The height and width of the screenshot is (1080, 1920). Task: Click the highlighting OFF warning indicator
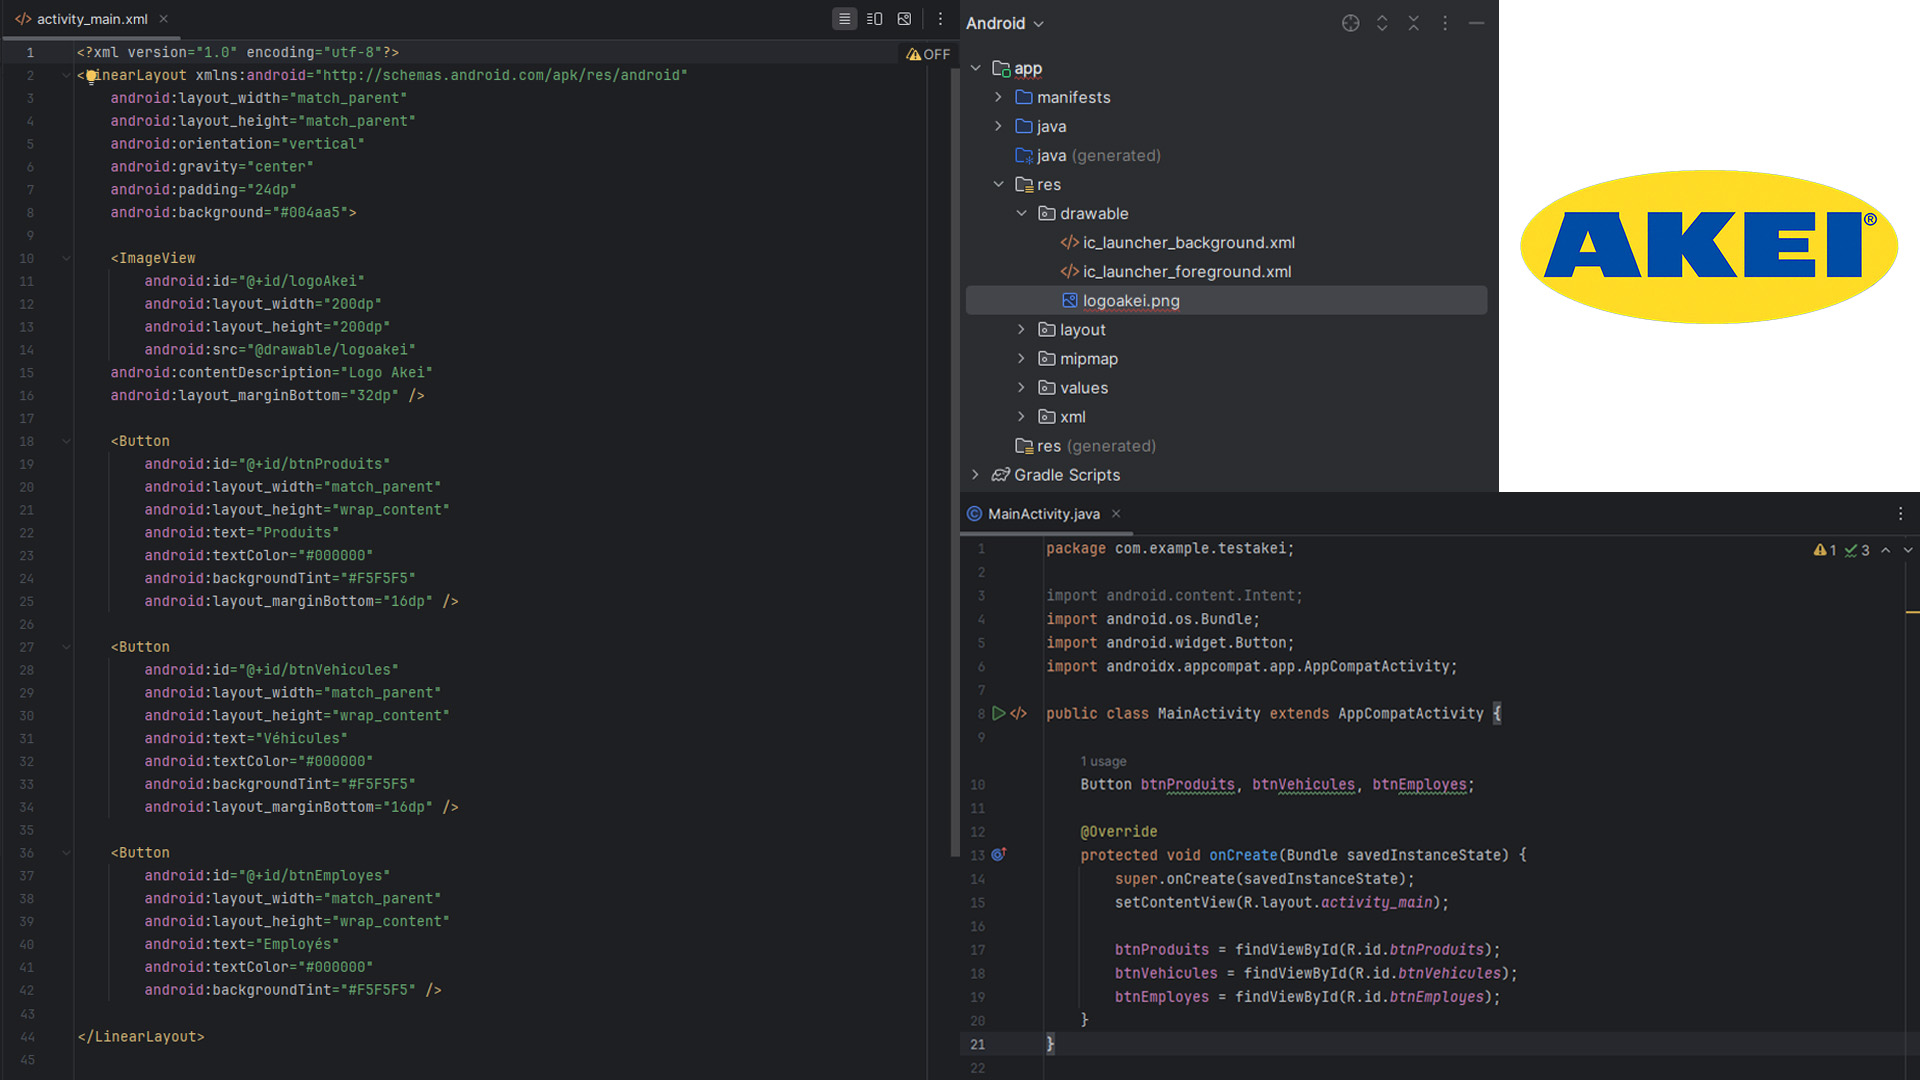click(x=928, y=54)
